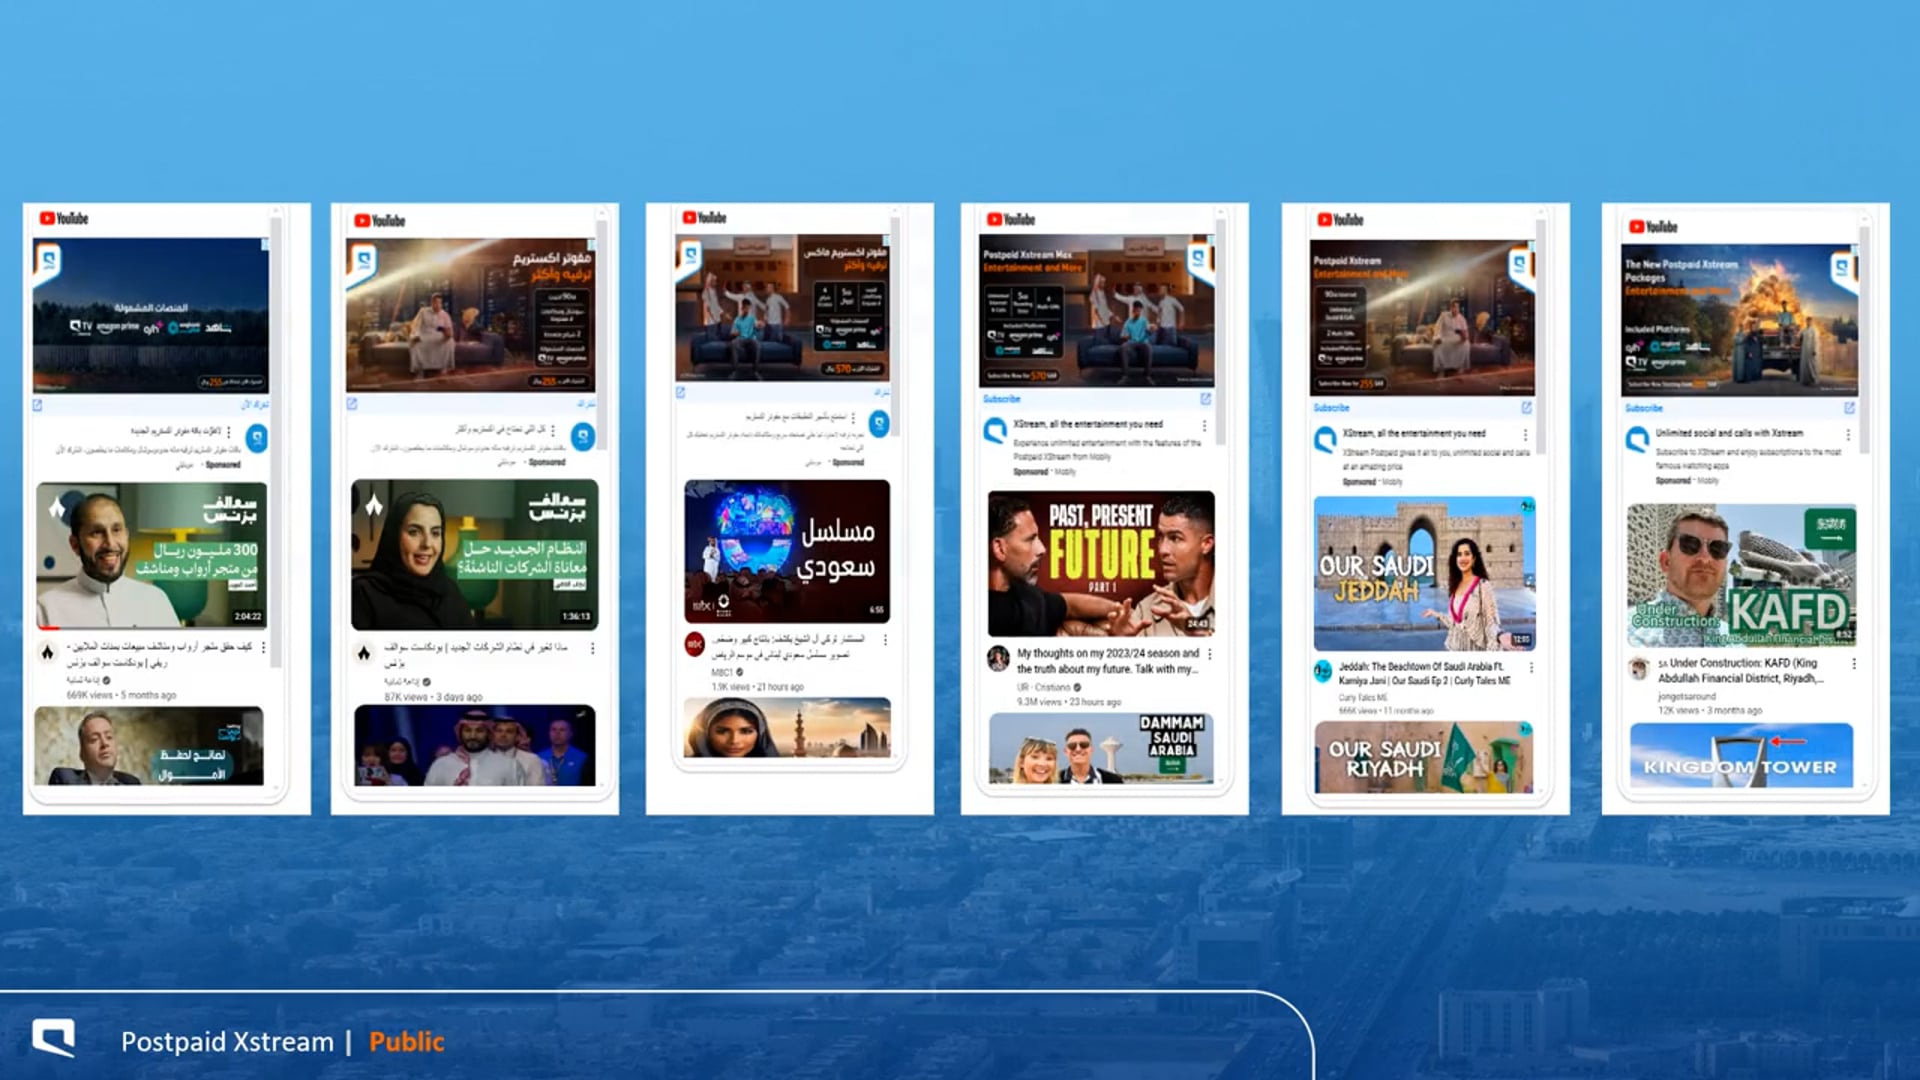
Task: Open the 'Past, Present Future' video thumbnail
Action: pyautogui.click(x=1101, y=563)
